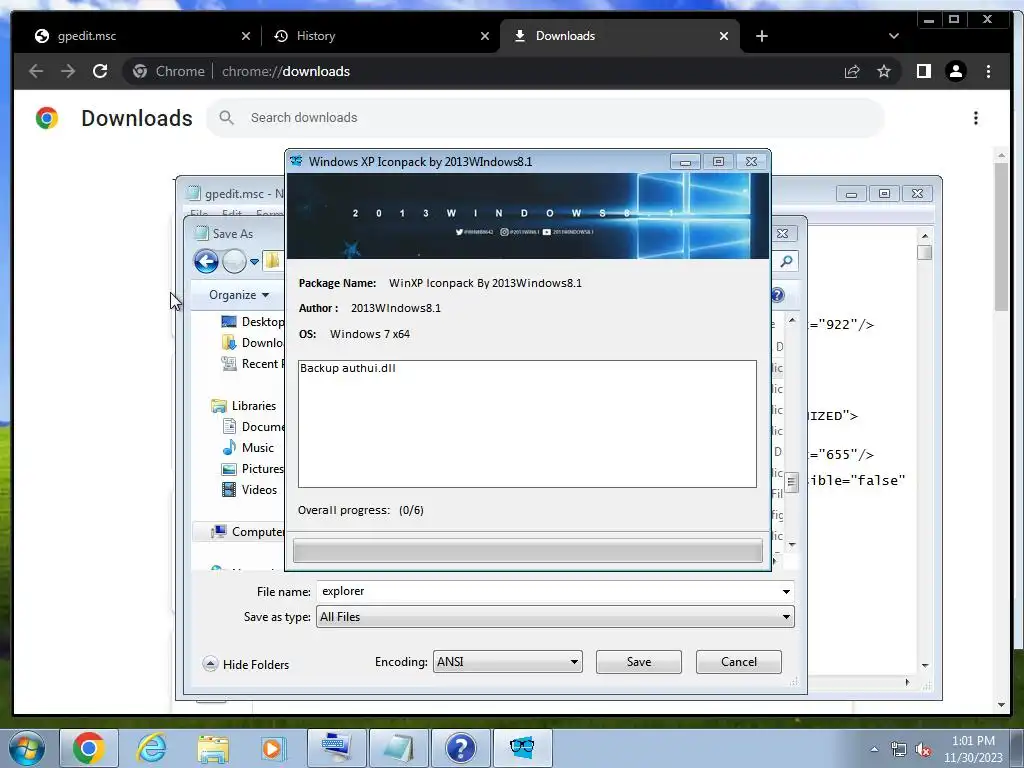Open the Windows Start orb
The width and height of the screenshot is (1024, 768).
[x=26, y=748]
